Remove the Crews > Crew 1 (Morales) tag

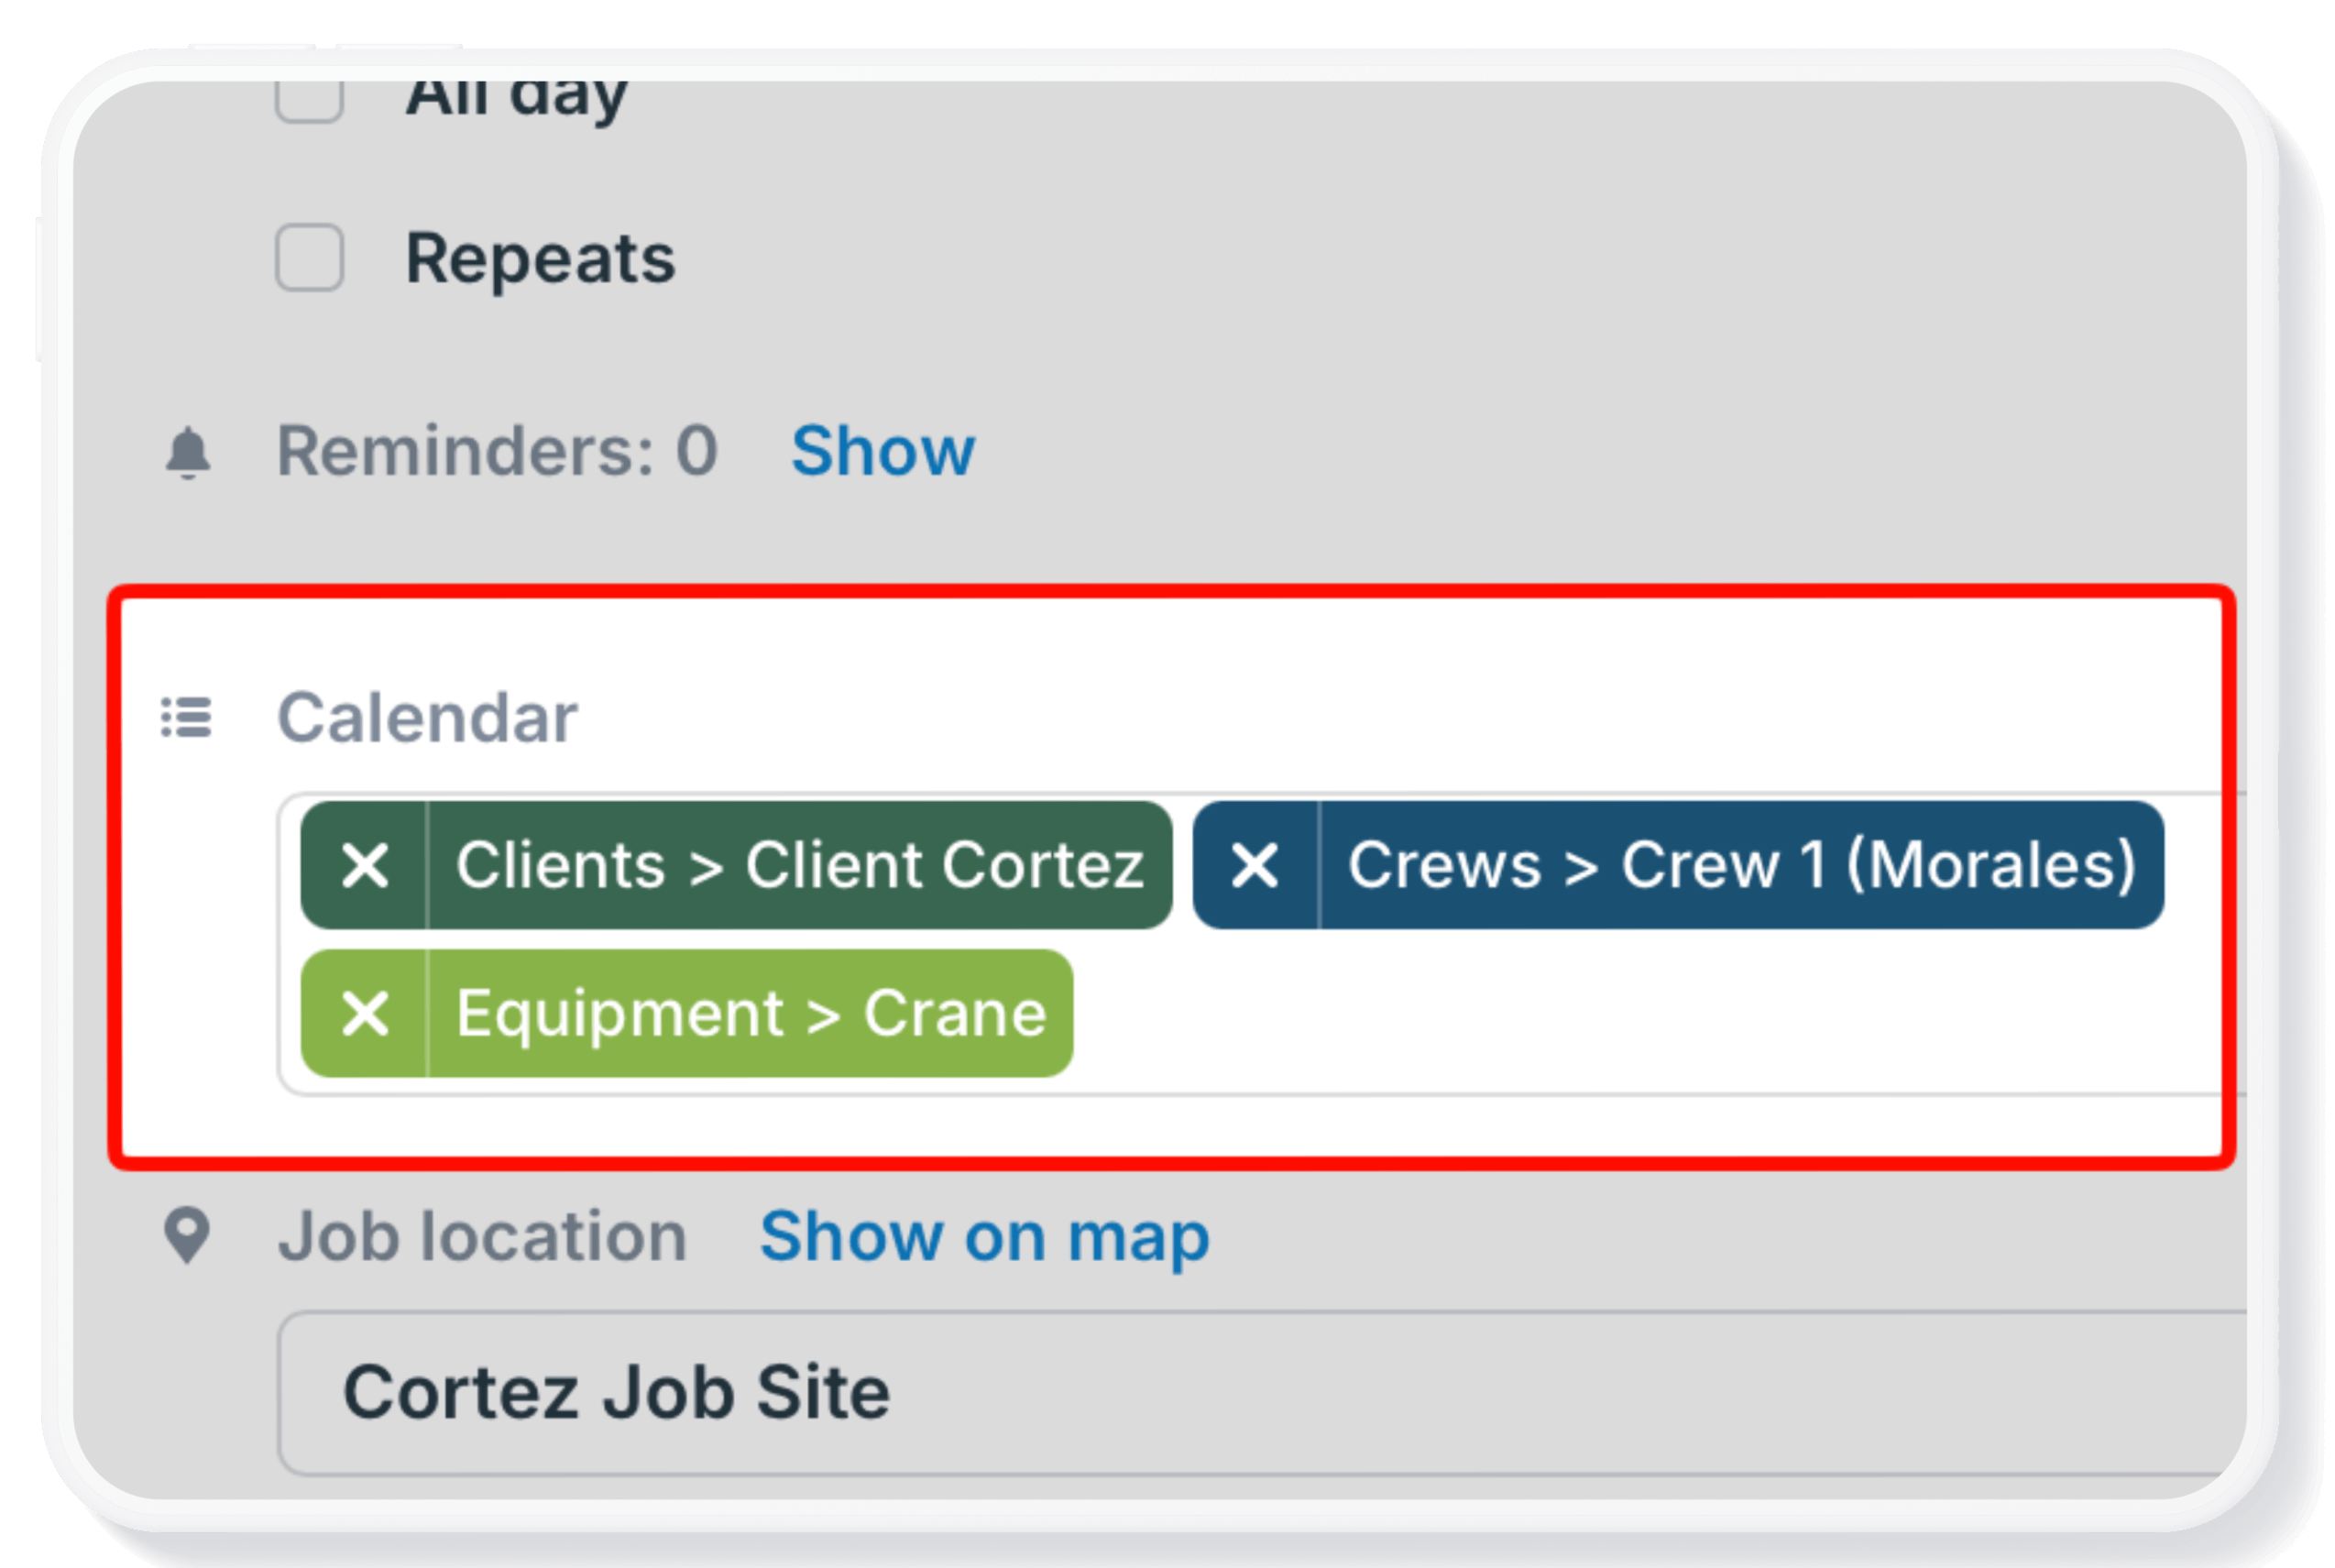(1255, 865)
